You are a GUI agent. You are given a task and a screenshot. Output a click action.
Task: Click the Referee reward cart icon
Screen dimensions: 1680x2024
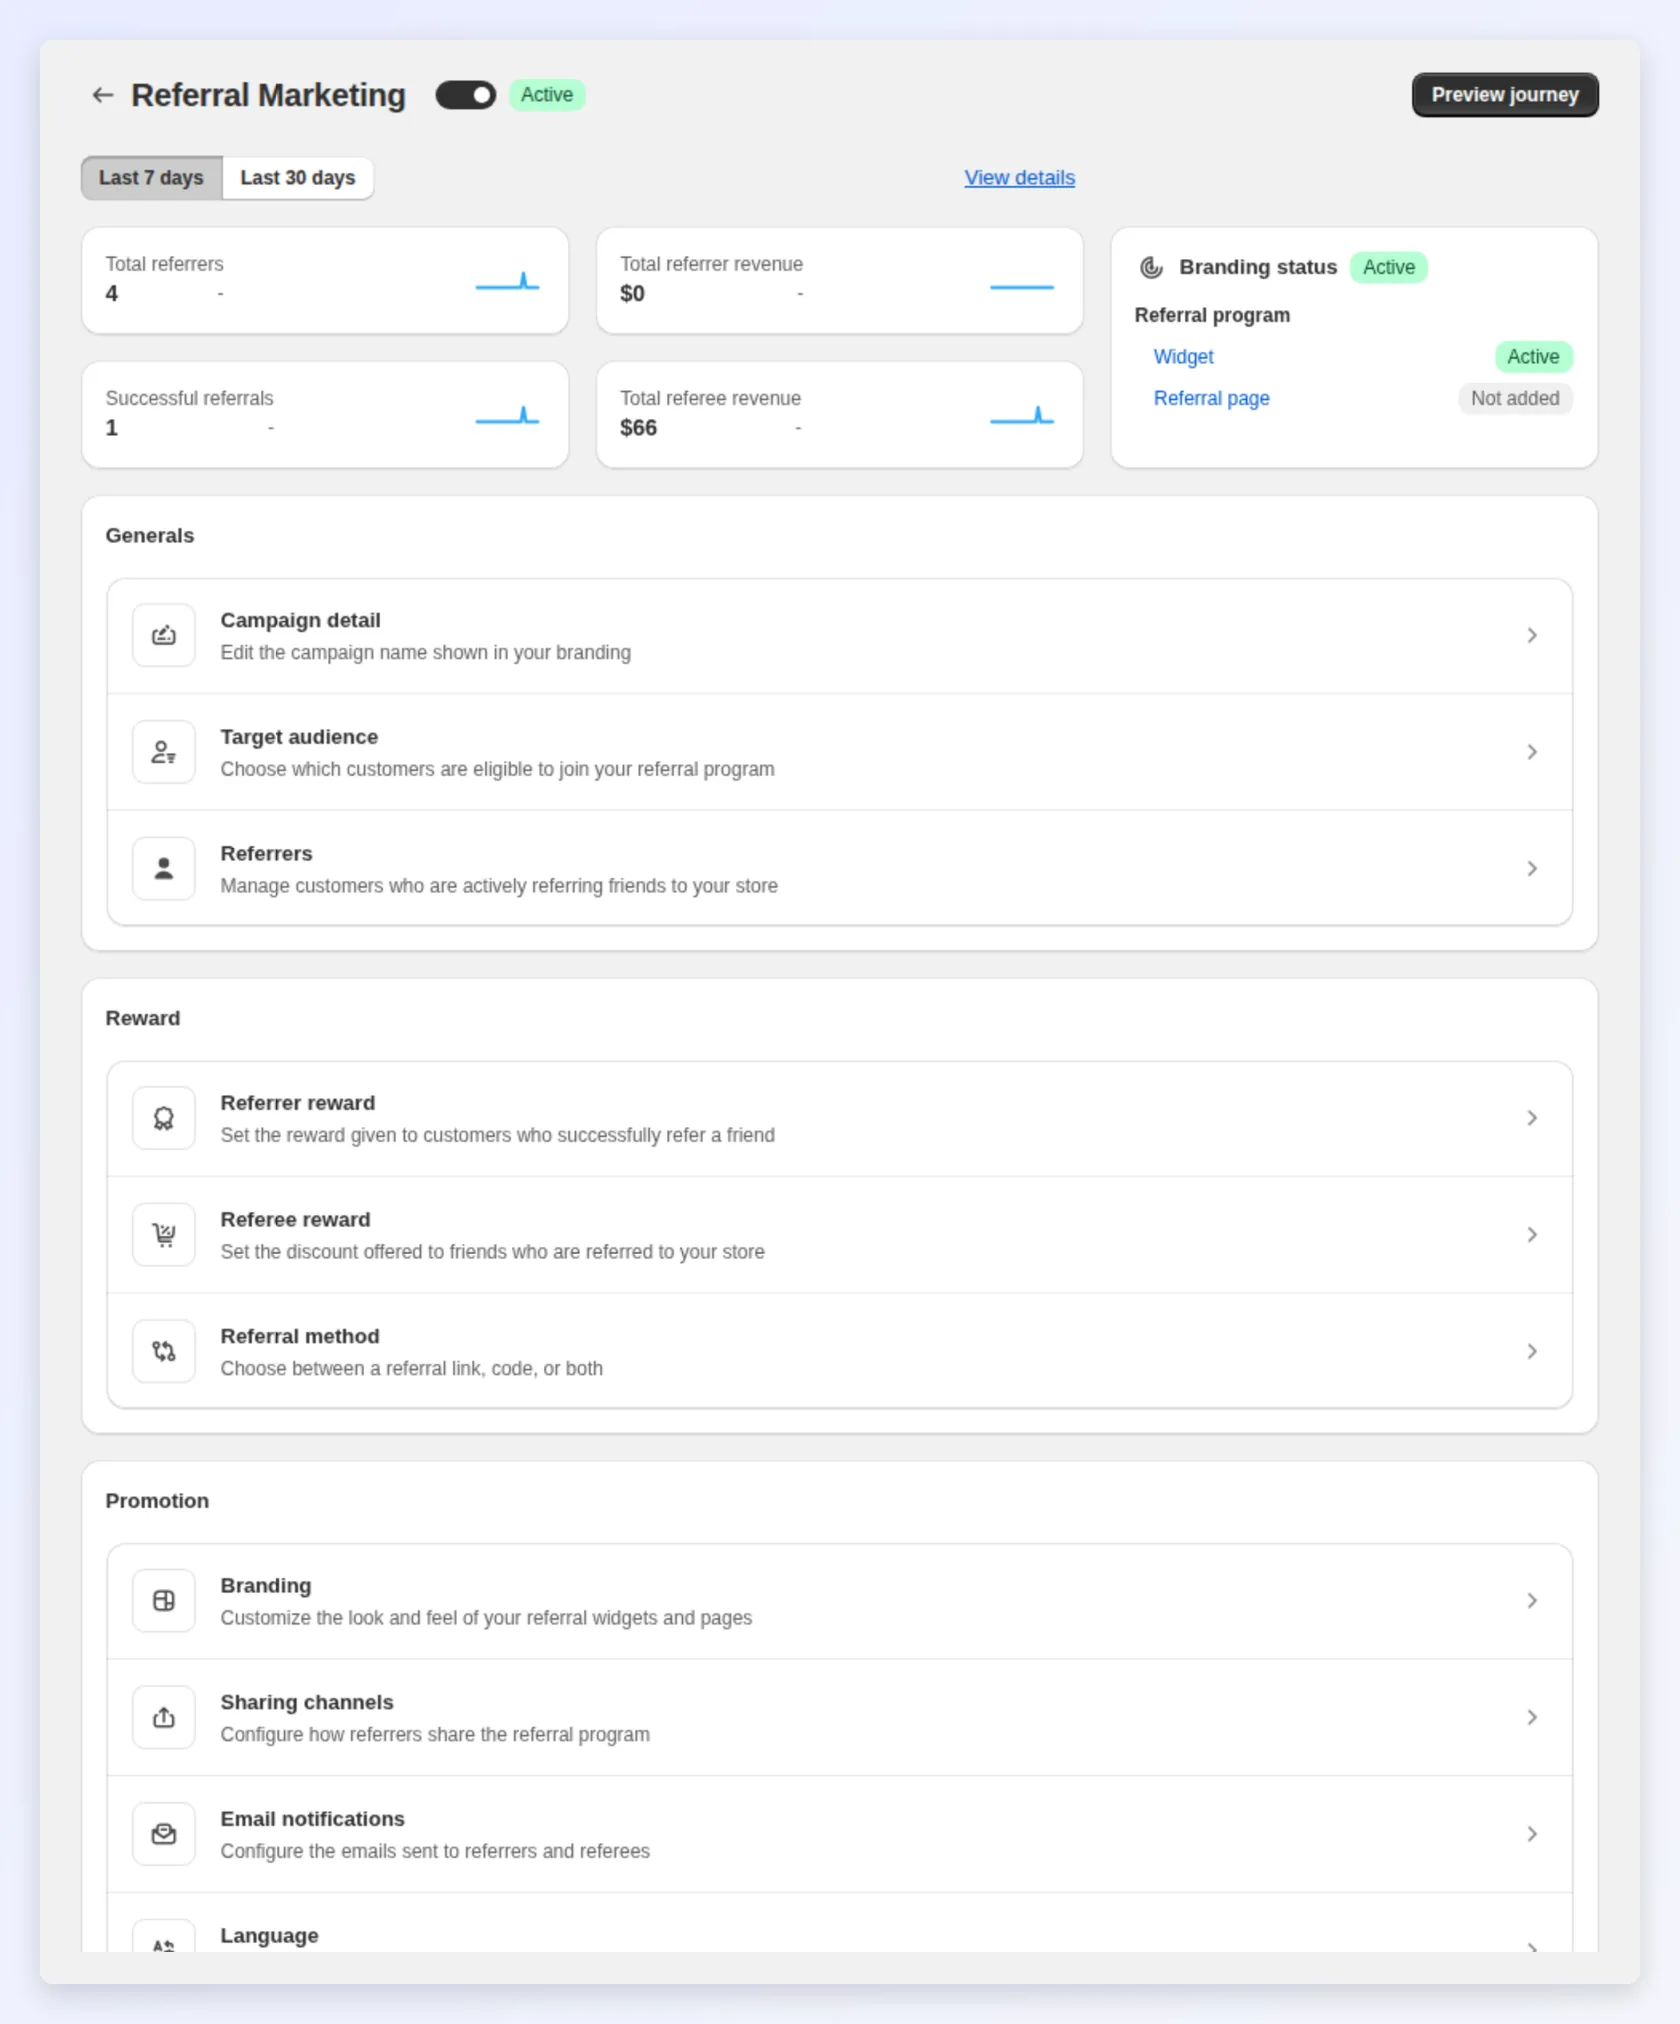point(164,1235)
